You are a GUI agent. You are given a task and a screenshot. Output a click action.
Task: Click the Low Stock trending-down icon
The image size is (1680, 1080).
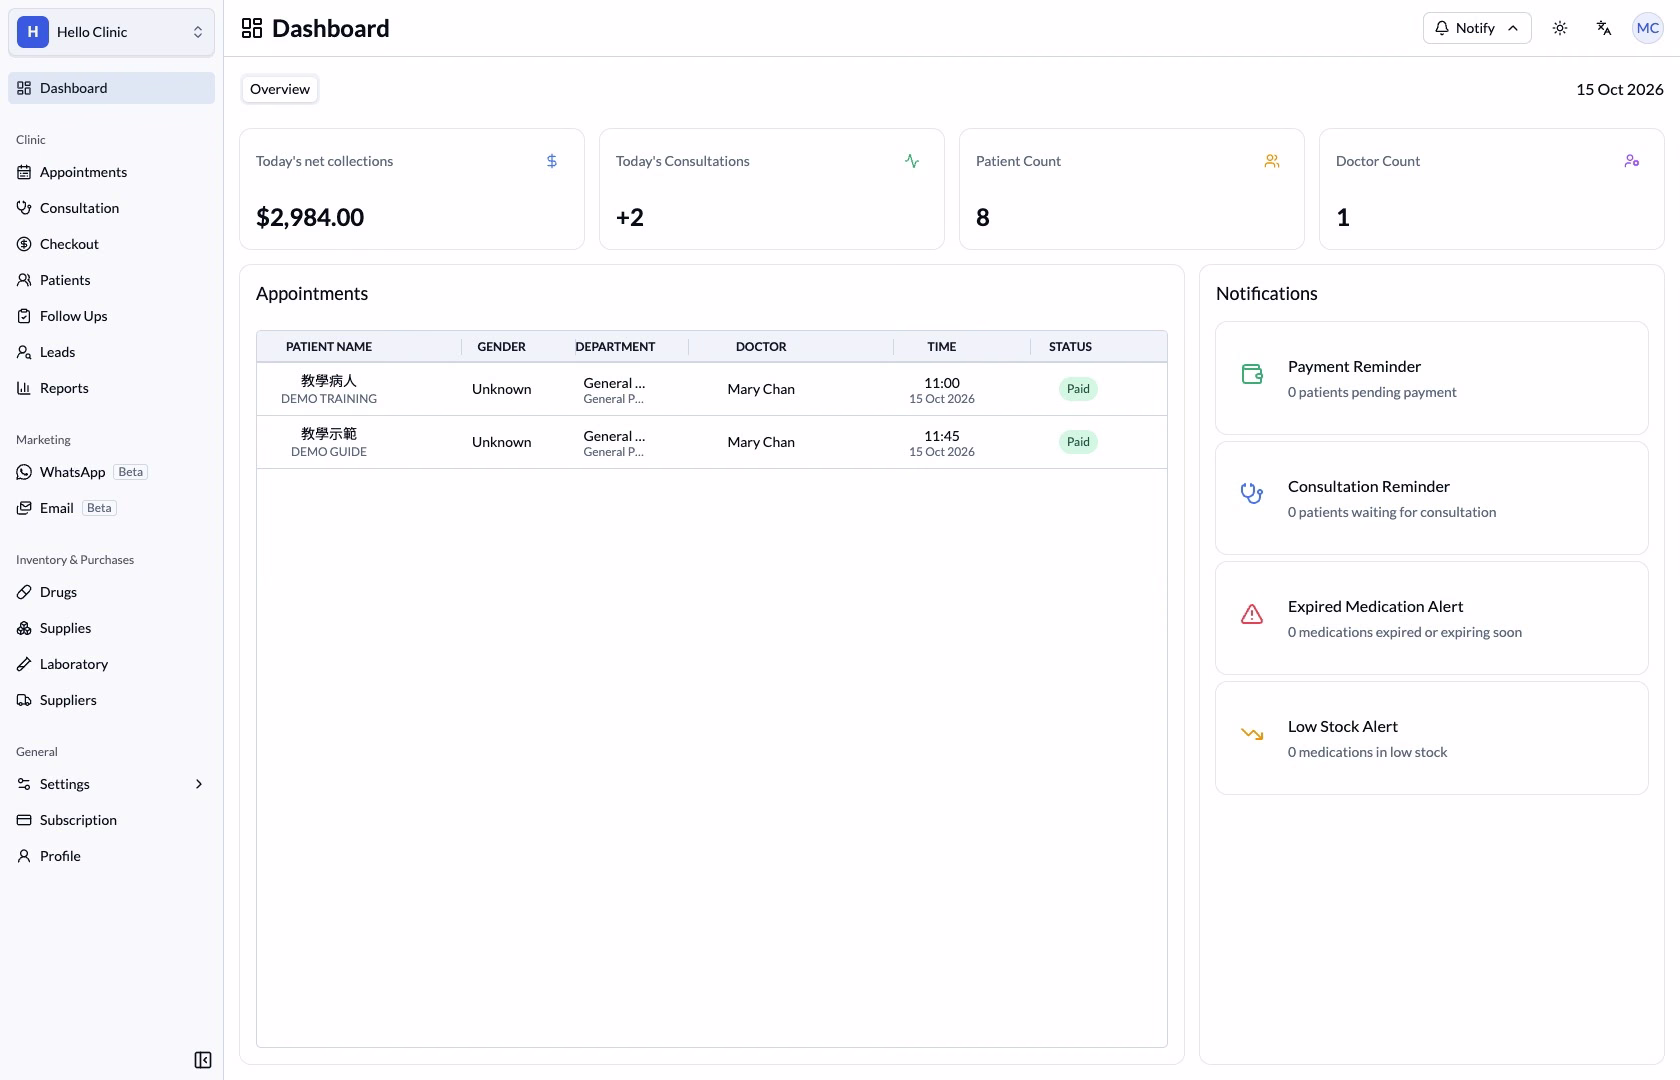pyautogui.click(x=1252, y=734)
